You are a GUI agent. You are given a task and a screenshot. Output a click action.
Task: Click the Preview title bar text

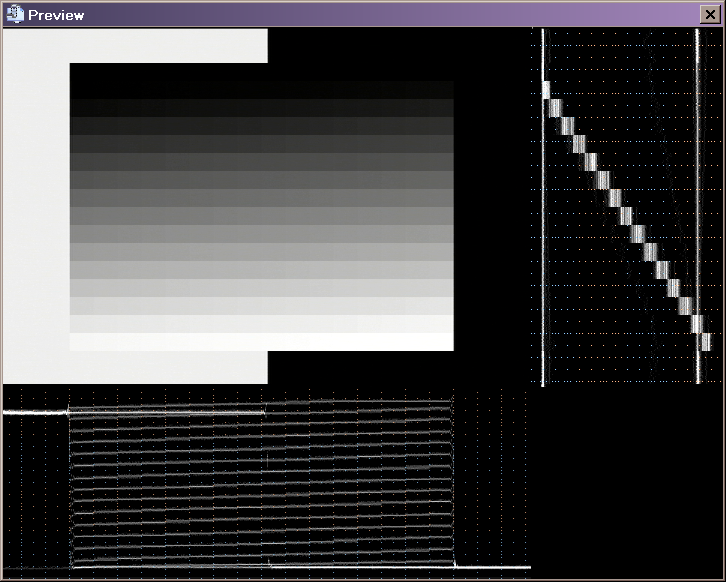56,15
